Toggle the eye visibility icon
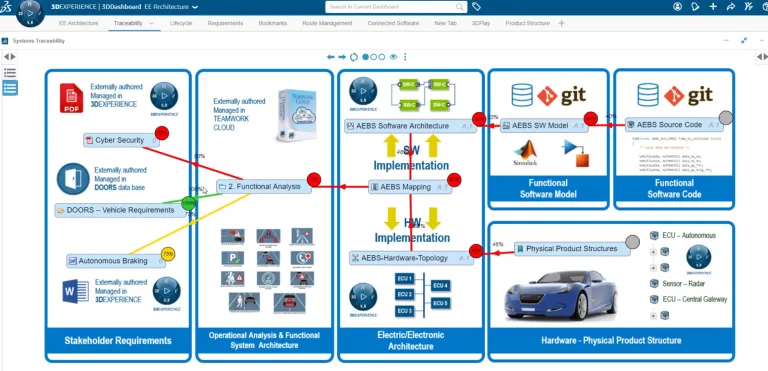 [393, 57]
